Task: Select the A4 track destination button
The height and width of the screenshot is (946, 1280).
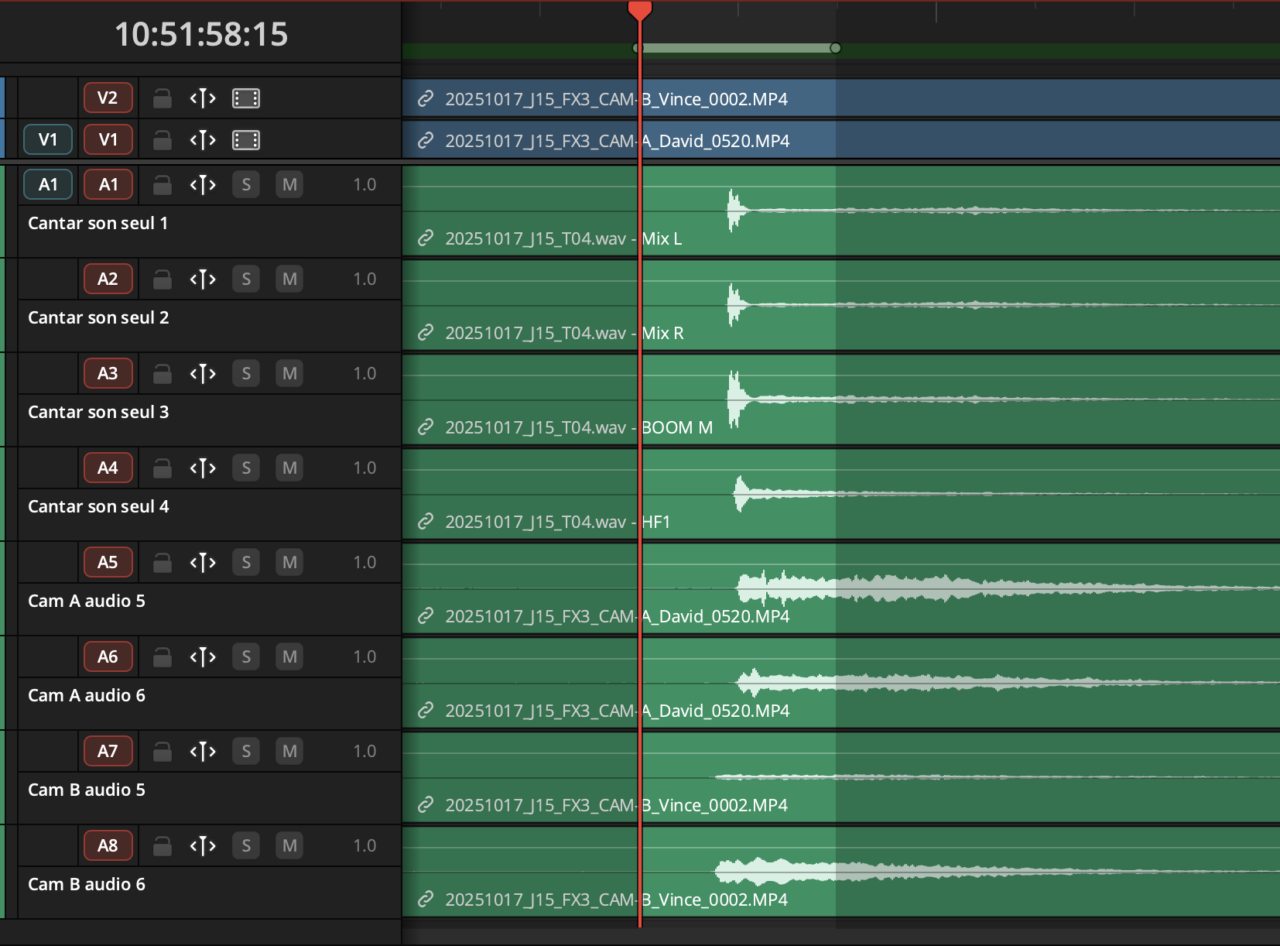Action: [x=108, y=468]
